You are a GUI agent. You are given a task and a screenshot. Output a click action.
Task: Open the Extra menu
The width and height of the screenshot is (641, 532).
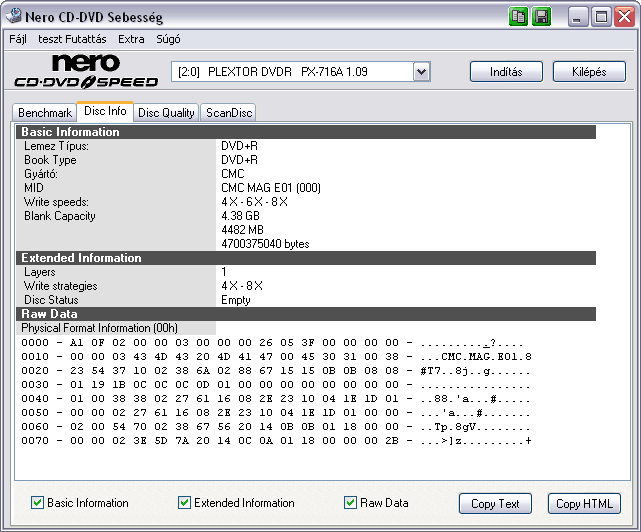coord(131,39)
